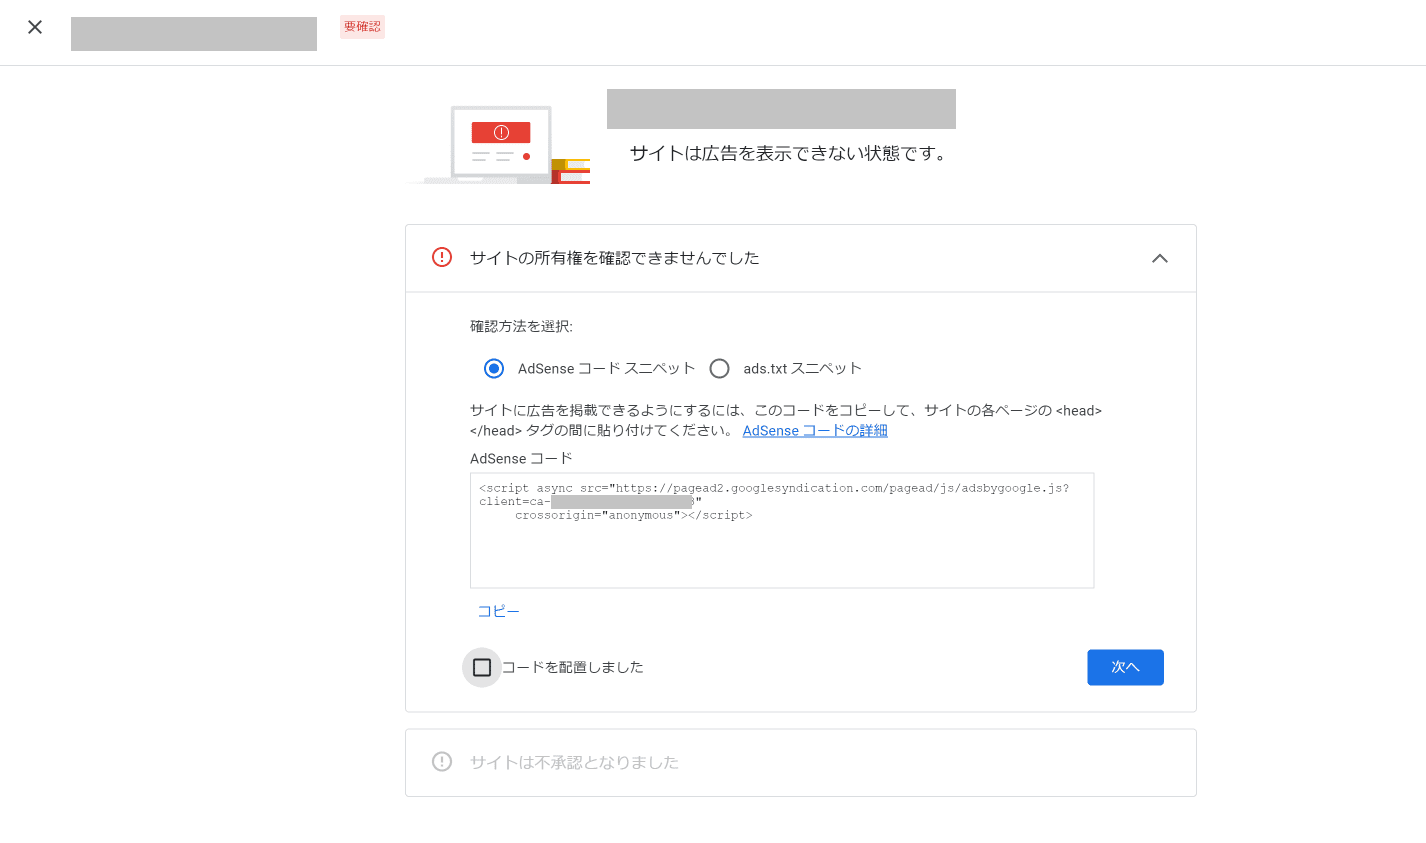The height and width of the screenshot is (843, 1426).
Task: Close the site details page with the X icon
Action: 35,27
